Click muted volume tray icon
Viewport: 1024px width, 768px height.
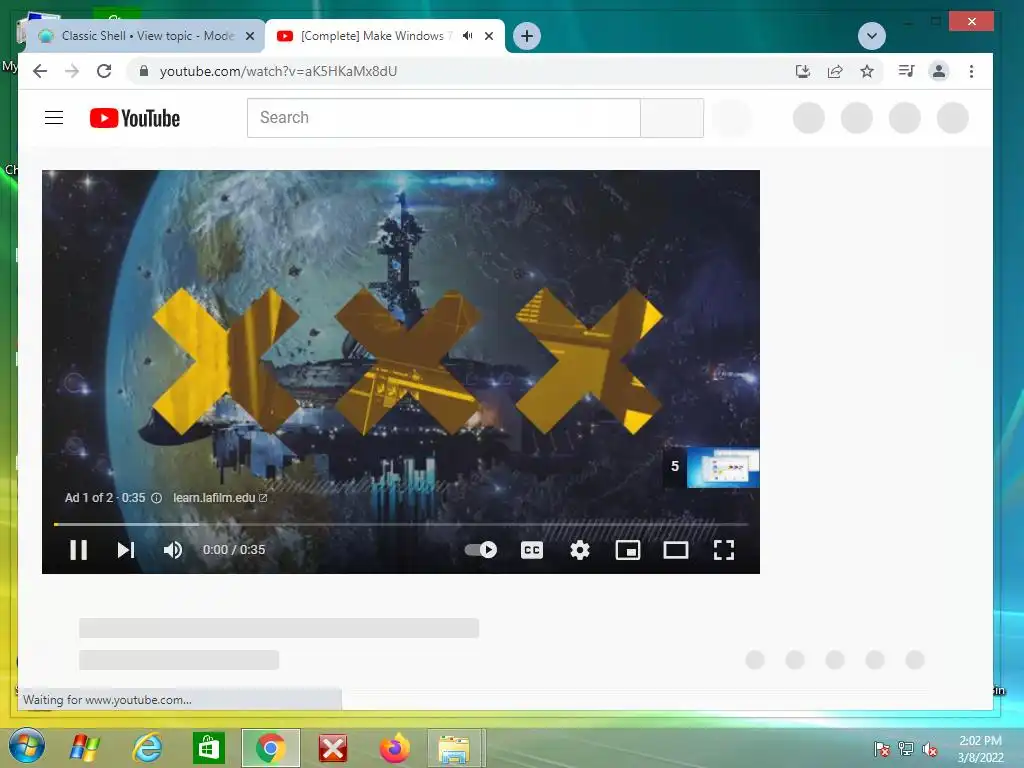(930, 749)
